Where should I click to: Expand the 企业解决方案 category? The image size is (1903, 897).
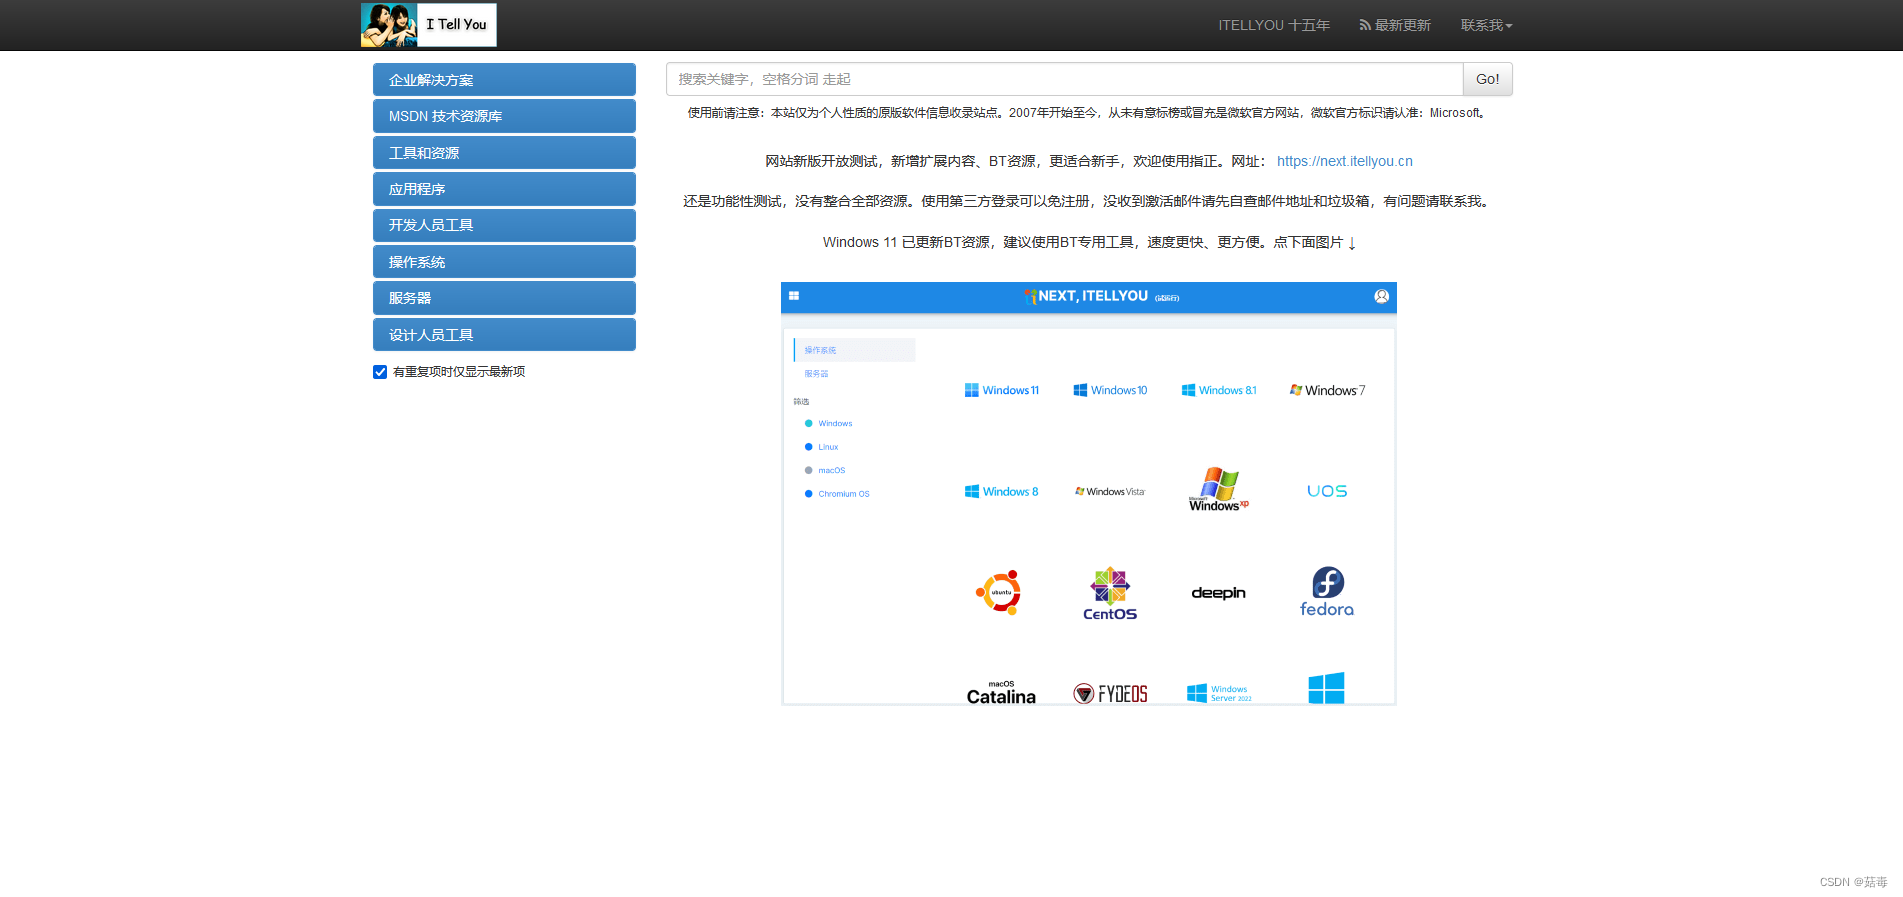504,80
